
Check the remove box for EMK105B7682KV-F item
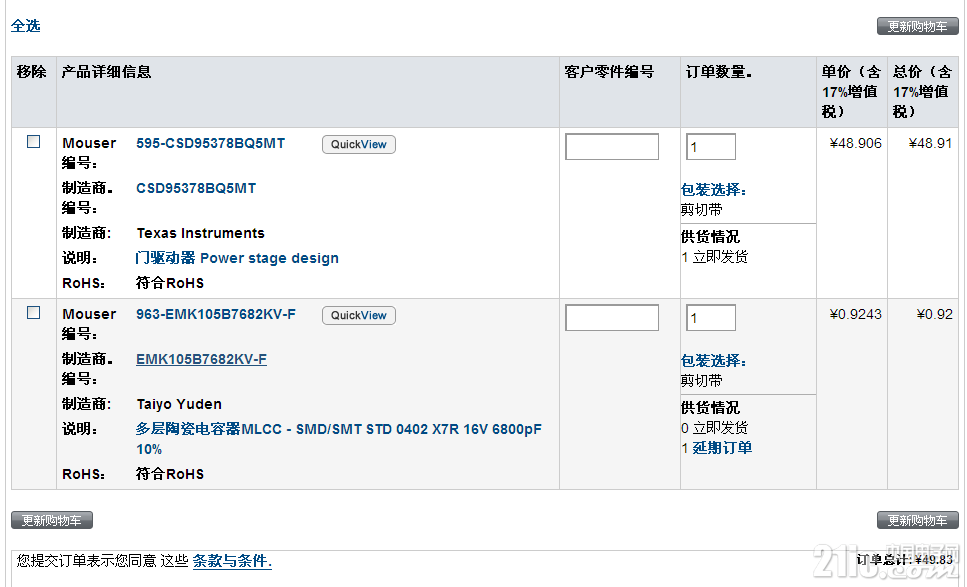(33, 313)
